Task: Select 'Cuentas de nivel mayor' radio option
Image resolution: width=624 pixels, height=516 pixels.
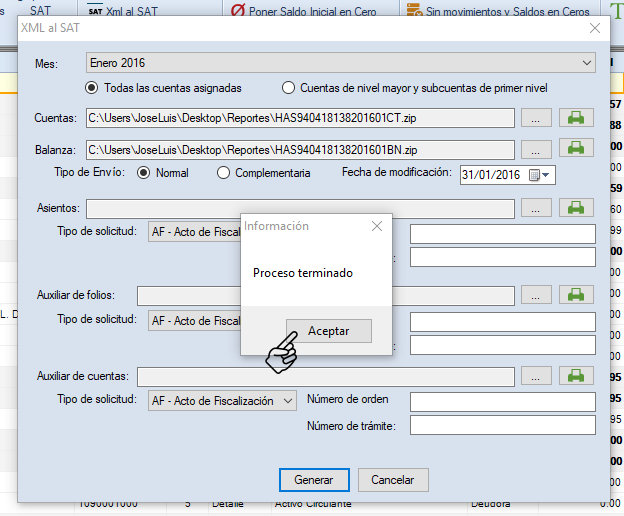Action: click(289, 87)
